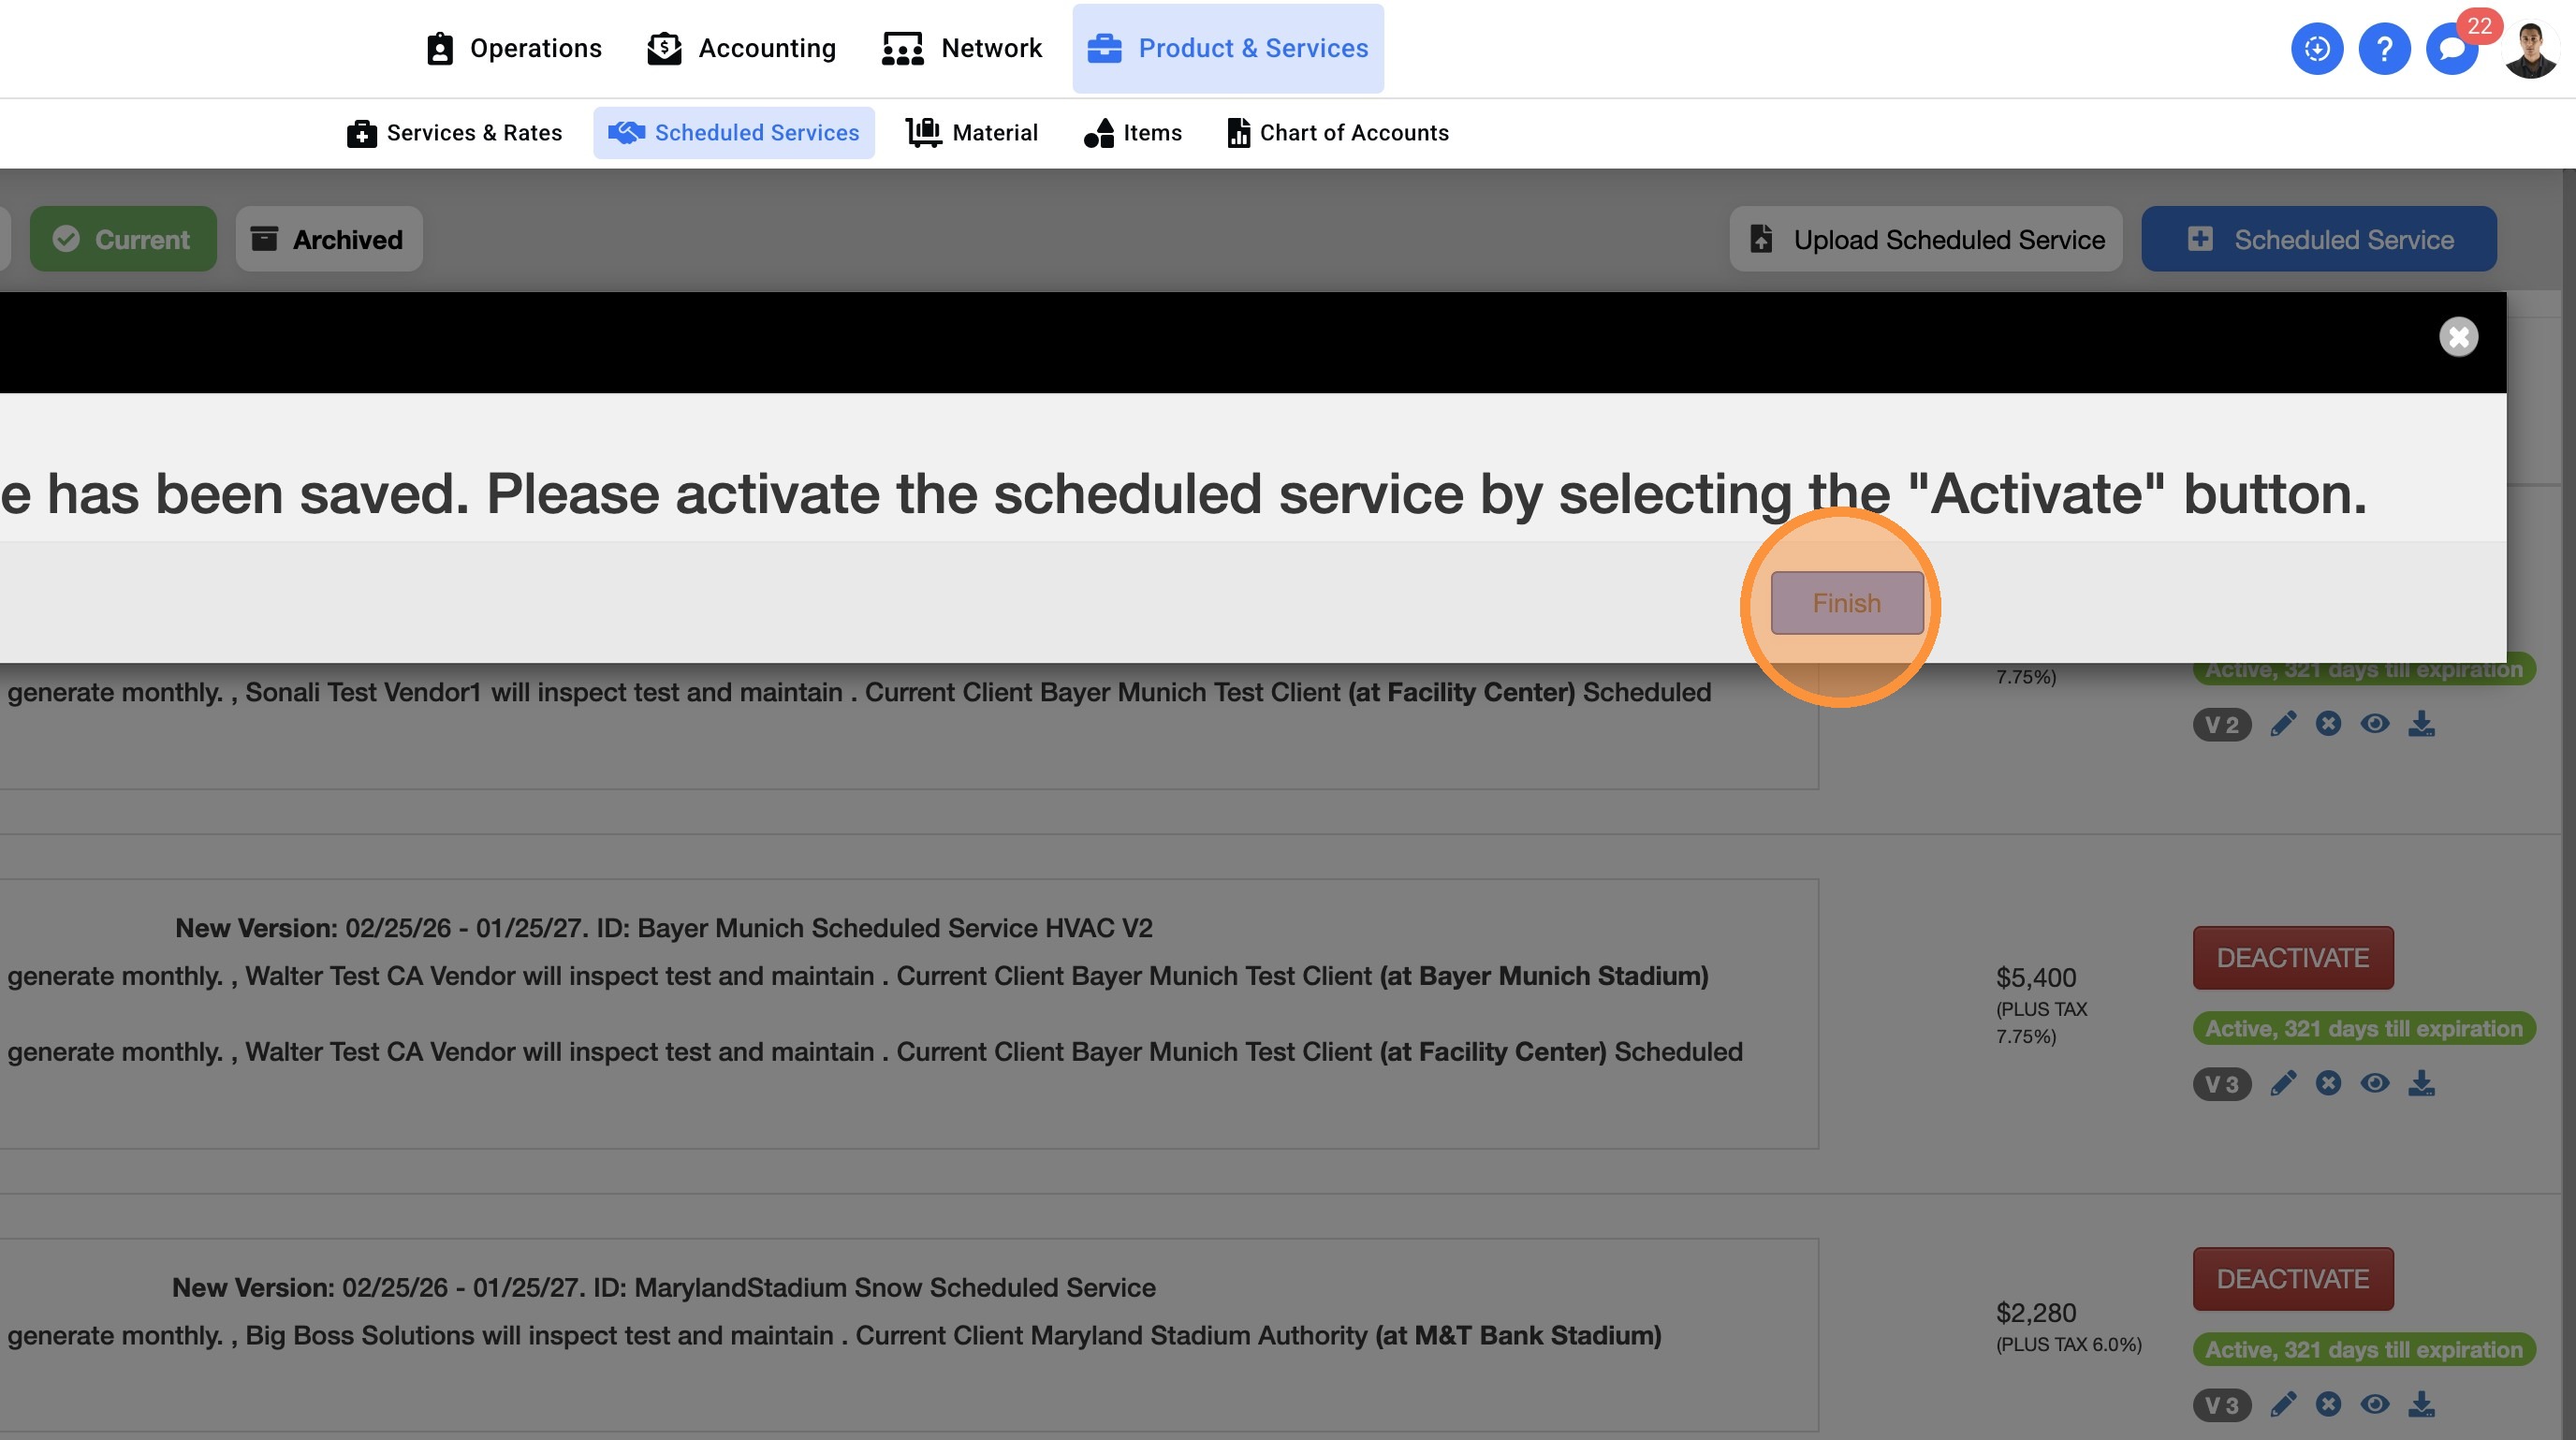Edit the Bayer Munich HVAC V2 service
The width and height of the screenshot is (2576, 1440).
2282,1083
